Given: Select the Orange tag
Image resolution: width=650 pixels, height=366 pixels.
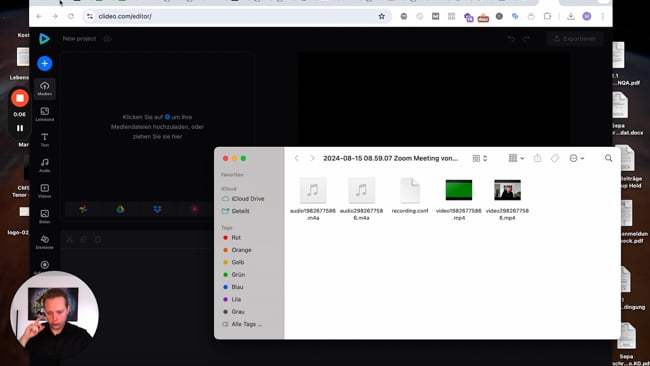Looking at the screenshot, I should [237, 250].
